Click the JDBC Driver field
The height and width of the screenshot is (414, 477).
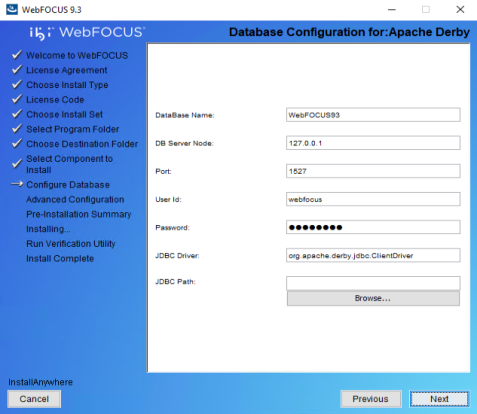tap(373, 255)
